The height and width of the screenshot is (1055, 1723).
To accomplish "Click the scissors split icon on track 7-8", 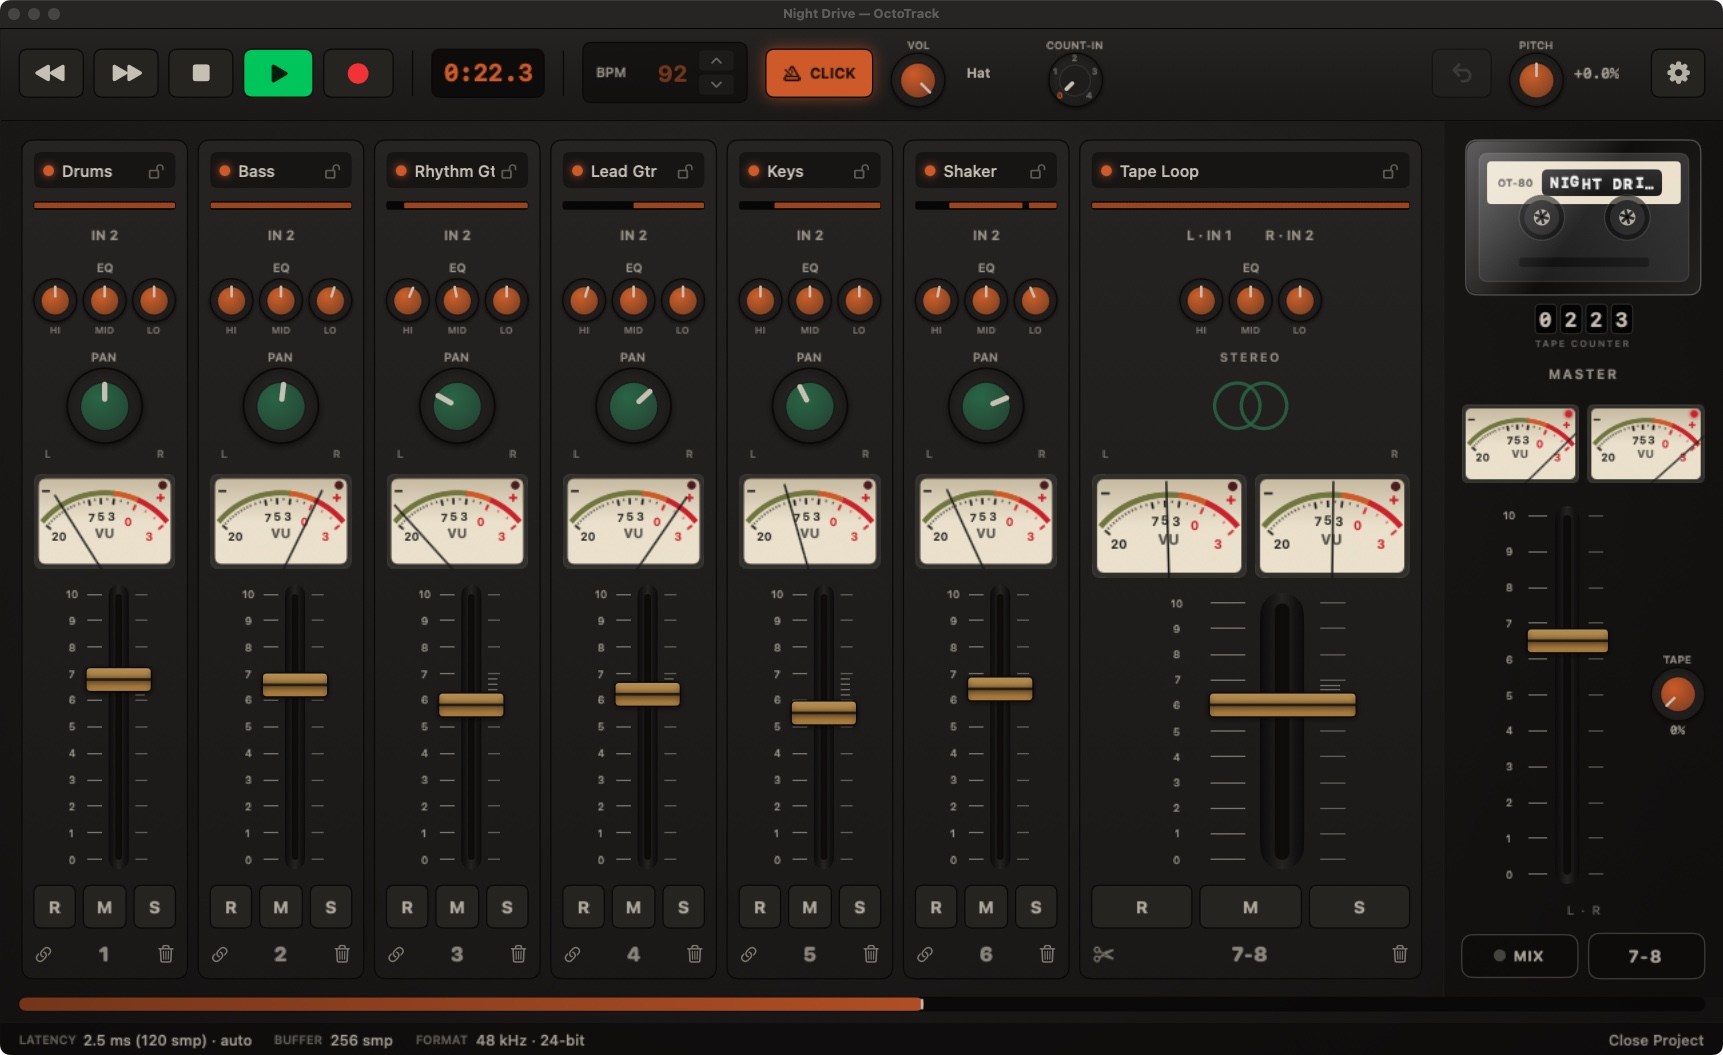I will click(x=1103, y=954).
